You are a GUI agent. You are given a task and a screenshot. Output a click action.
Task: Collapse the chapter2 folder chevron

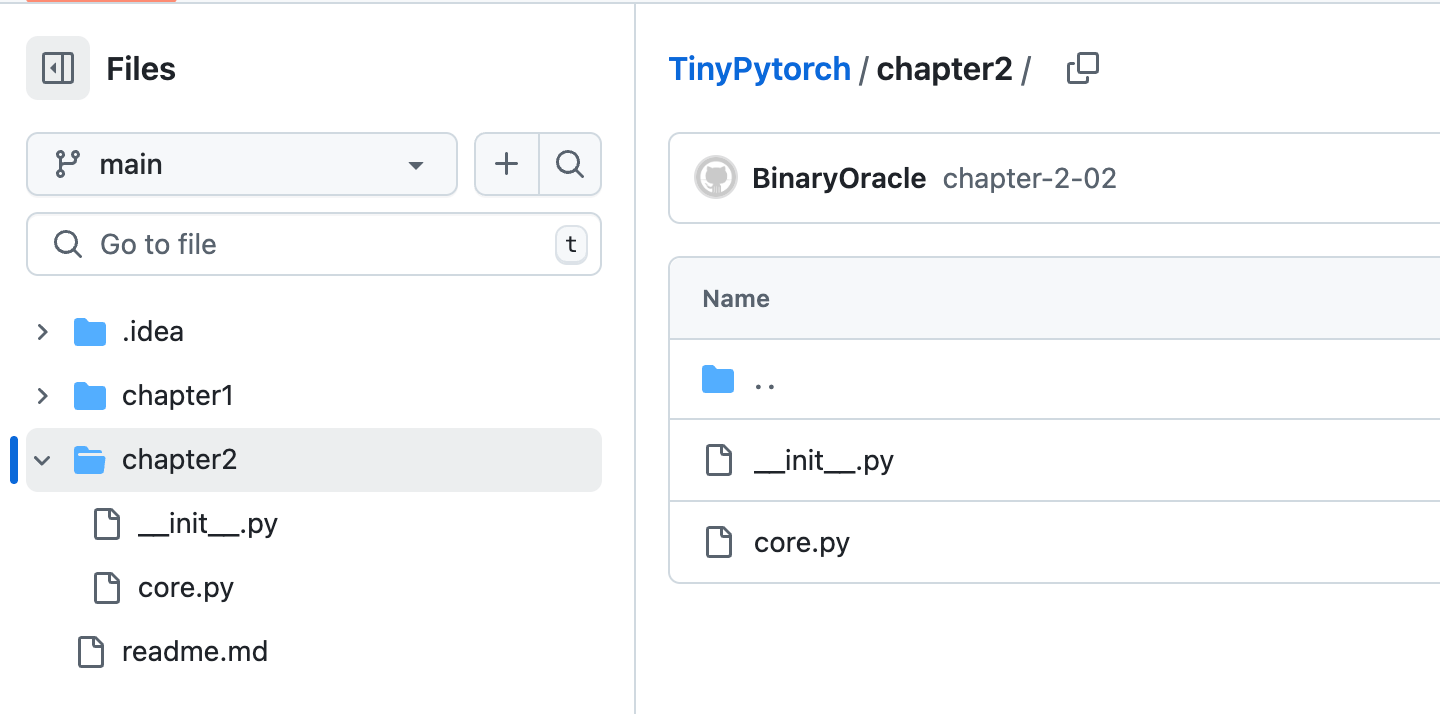coord(42,460)
